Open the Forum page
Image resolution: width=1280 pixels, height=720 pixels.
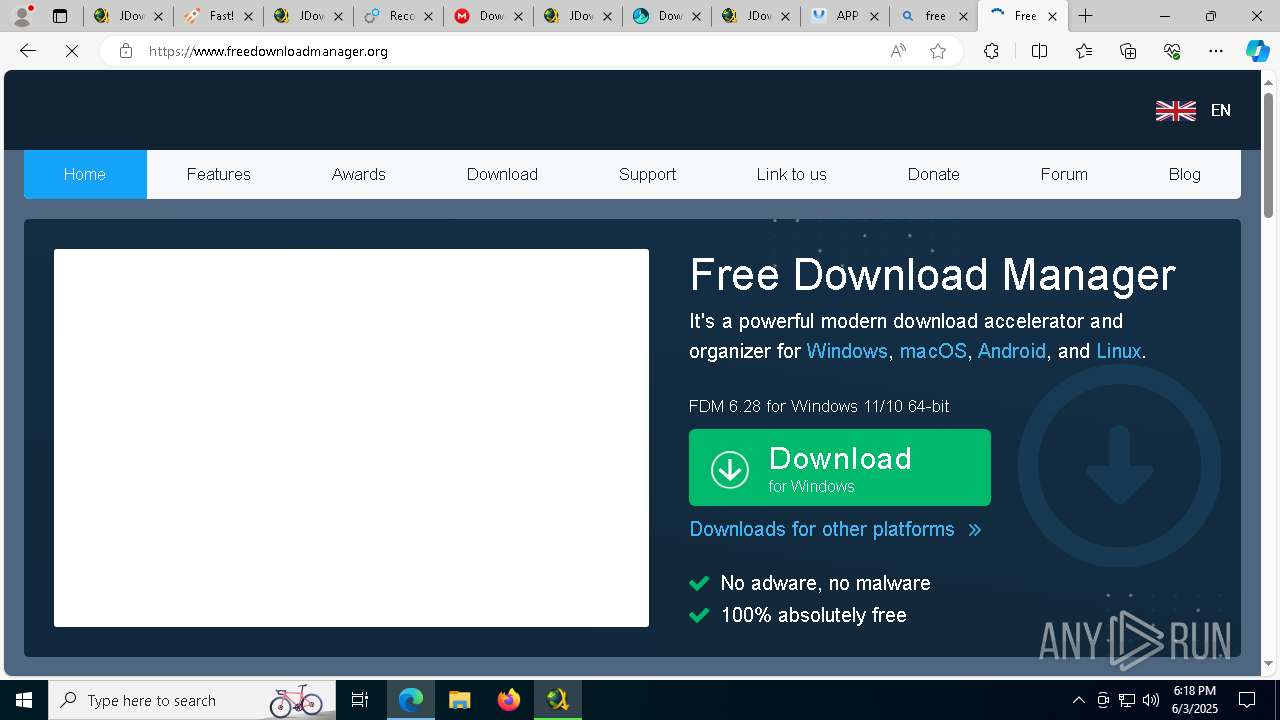(1064, 174)
